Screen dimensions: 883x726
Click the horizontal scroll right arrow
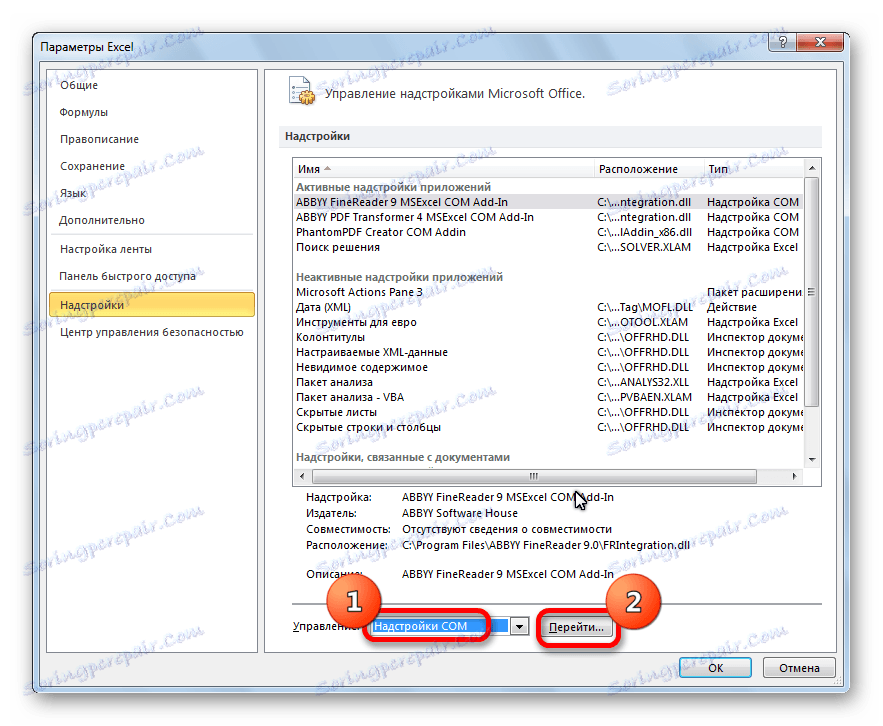point(794,476)
